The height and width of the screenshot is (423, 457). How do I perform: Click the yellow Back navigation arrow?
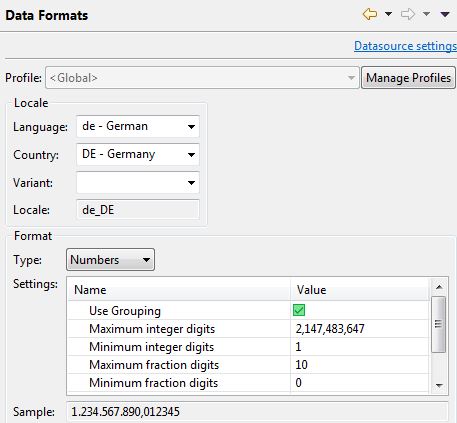370,14
